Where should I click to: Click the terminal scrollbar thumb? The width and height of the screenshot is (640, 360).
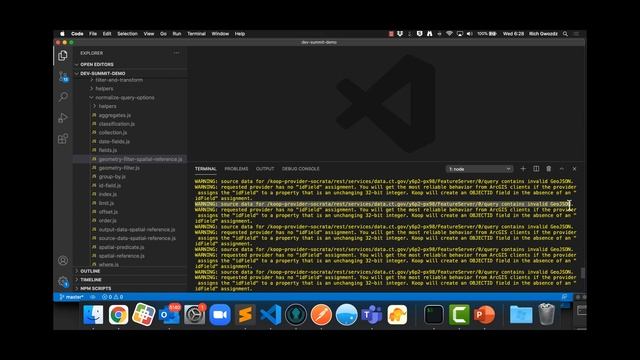(583, 273)
